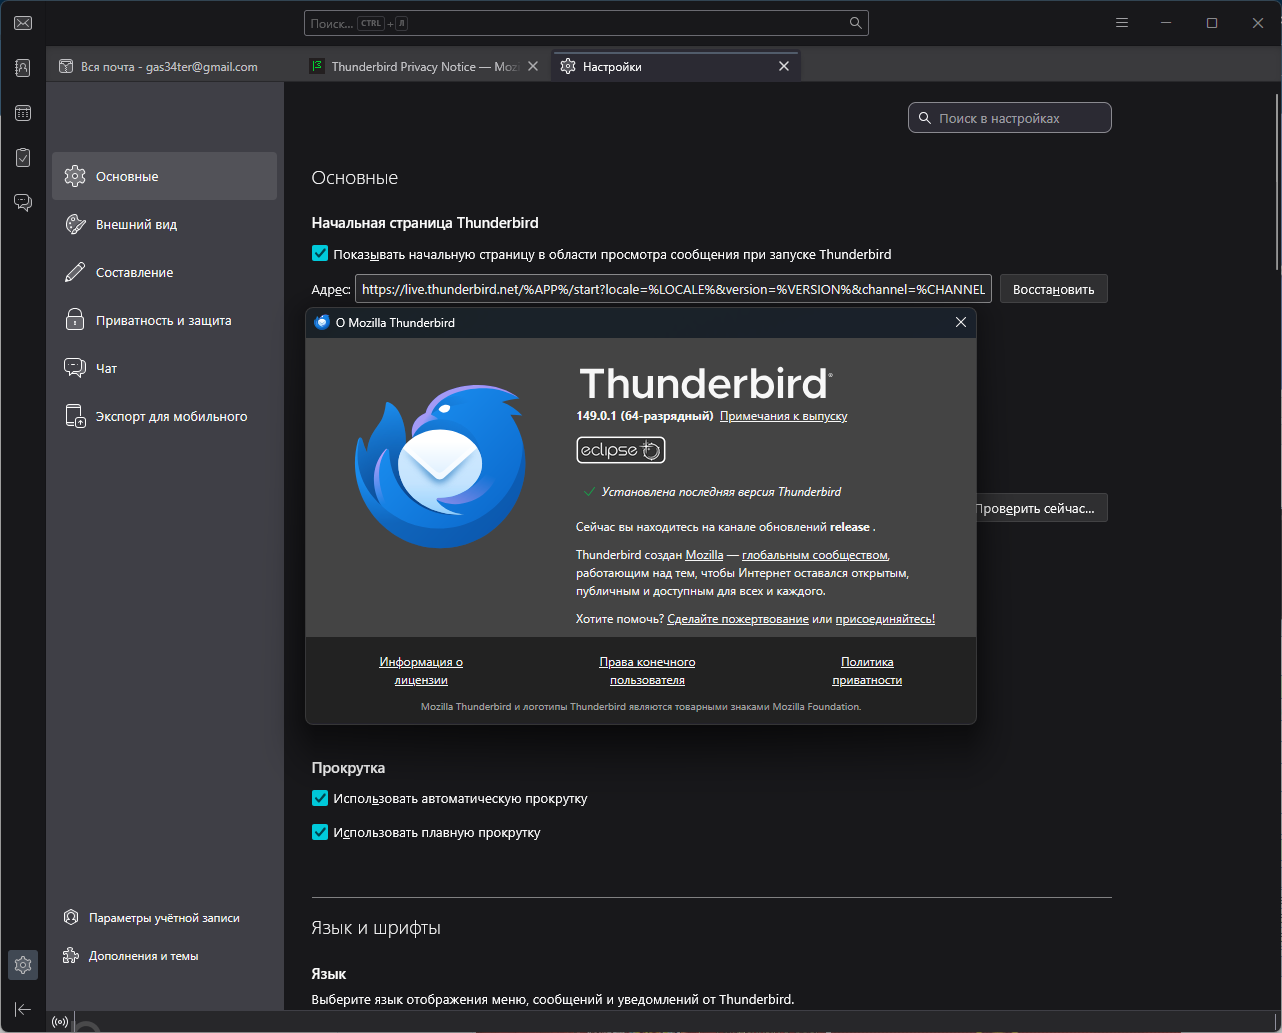Open the Политика приватности link
The width and height of the screenshot is (1282, 1033).
(867, 671)
